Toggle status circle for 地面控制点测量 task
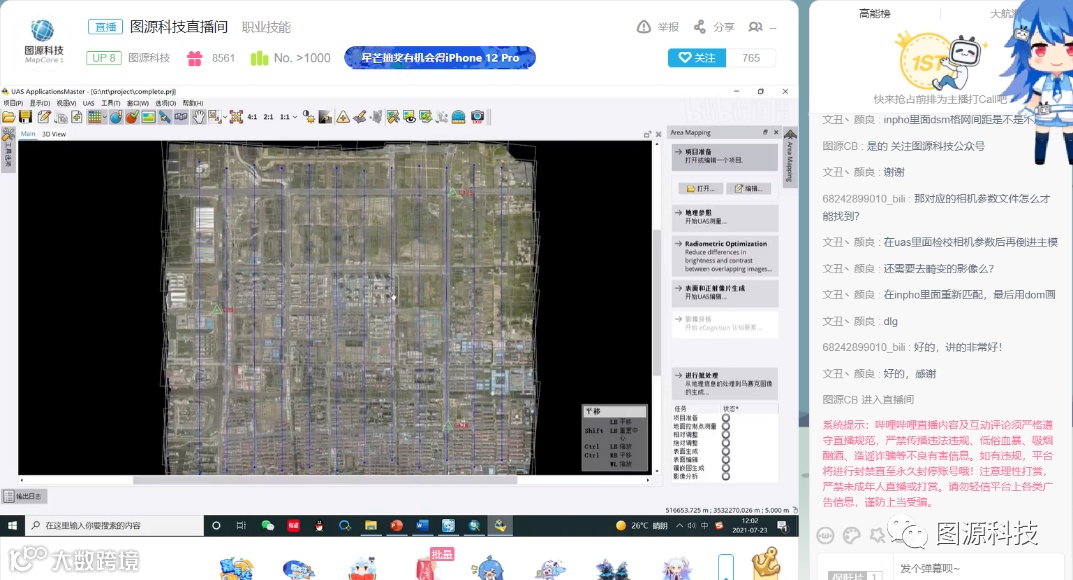This screenshot has width=1073, height=580. click(x=725, y=426)
